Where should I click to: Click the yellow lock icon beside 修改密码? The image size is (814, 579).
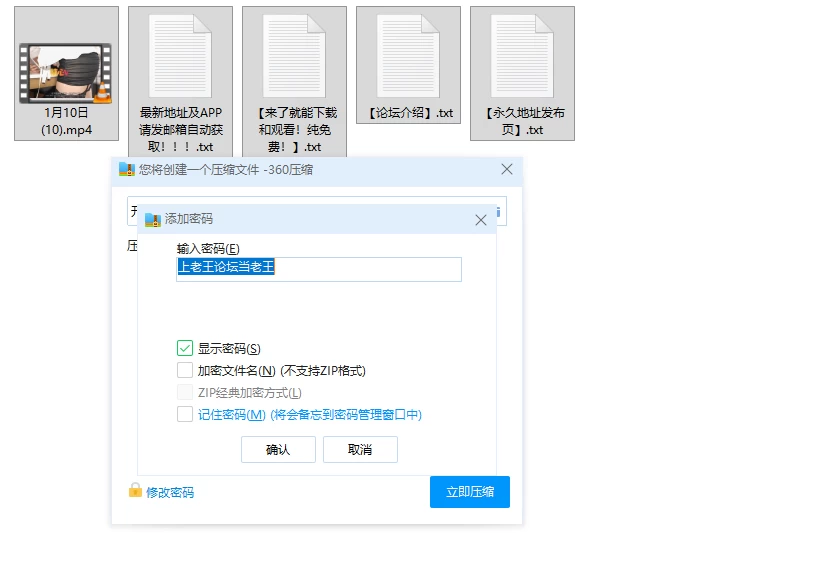coord(135,490)
